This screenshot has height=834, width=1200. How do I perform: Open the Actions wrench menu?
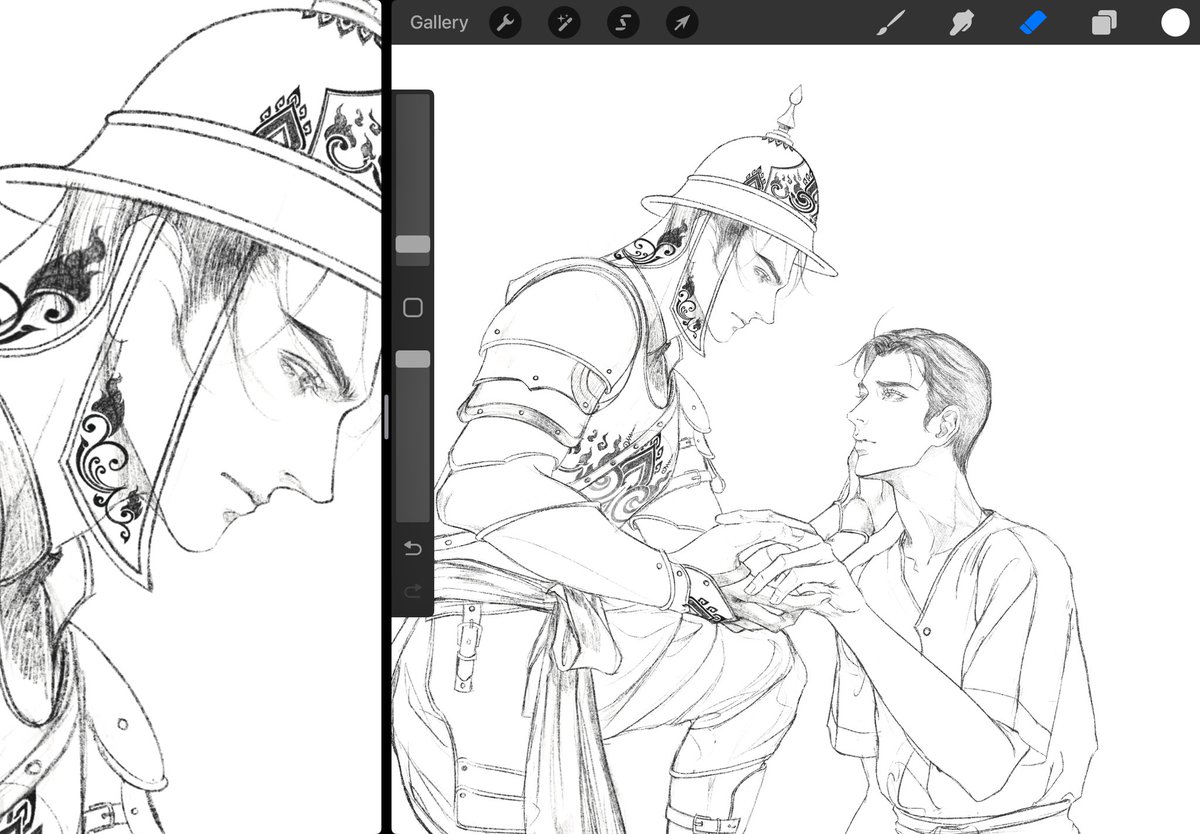(x=505, y=22)
